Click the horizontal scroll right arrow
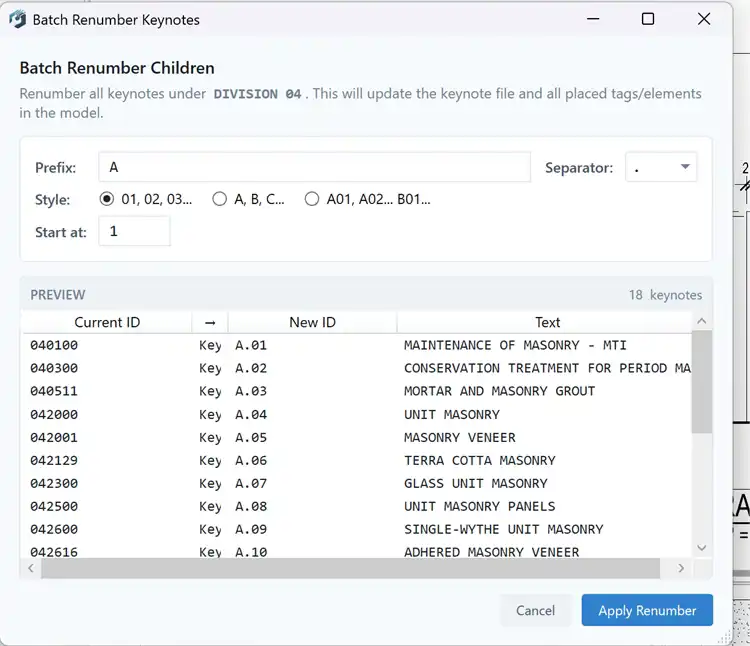 681,568
